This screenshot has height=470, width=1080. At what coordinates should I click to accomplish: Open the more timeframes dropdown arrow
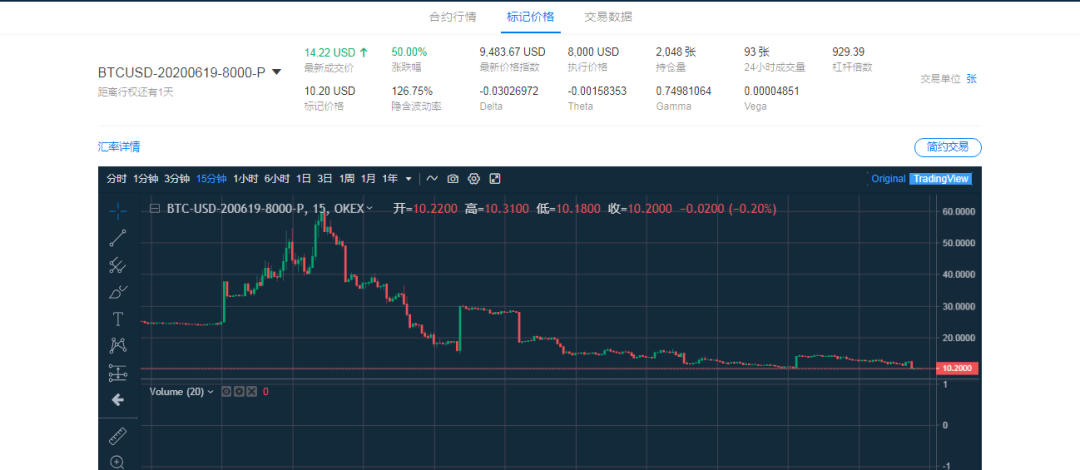tap(408, 179)
